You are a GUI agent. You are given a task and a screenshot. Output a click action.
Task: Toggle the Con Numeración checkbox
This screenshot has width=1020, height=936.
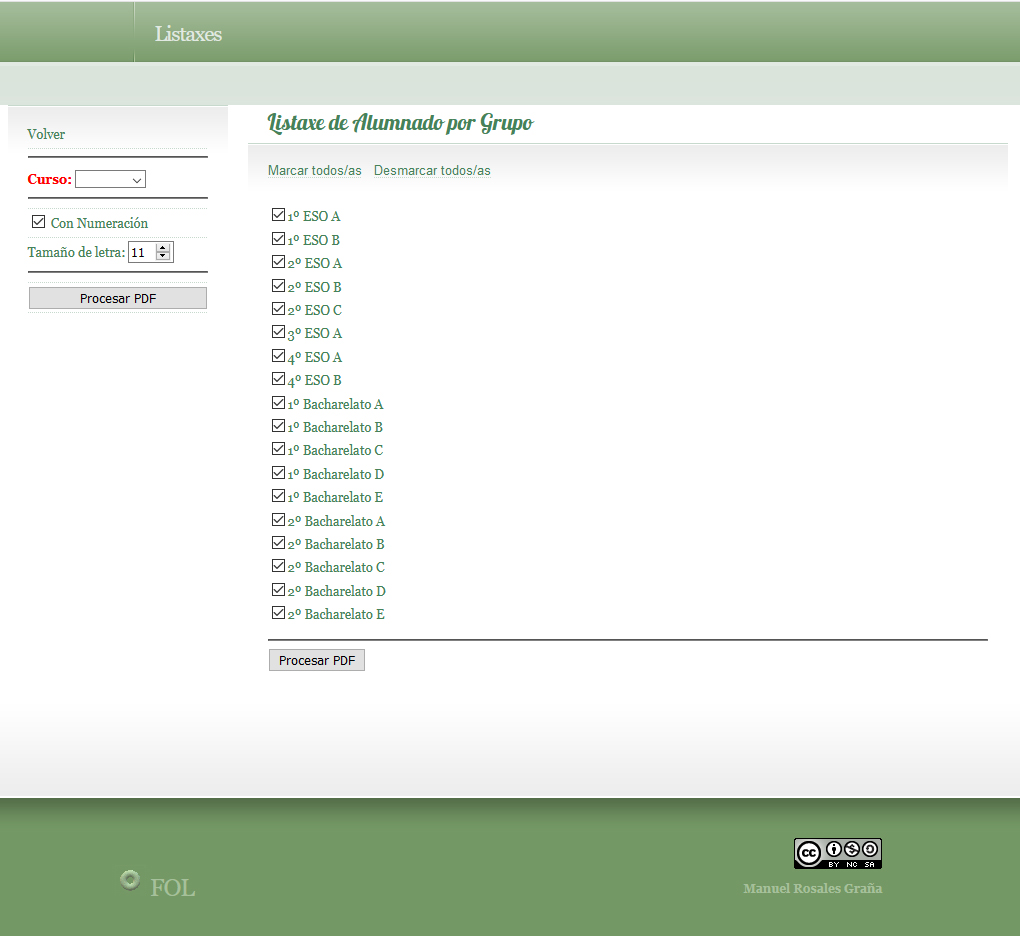click(39, 222)
